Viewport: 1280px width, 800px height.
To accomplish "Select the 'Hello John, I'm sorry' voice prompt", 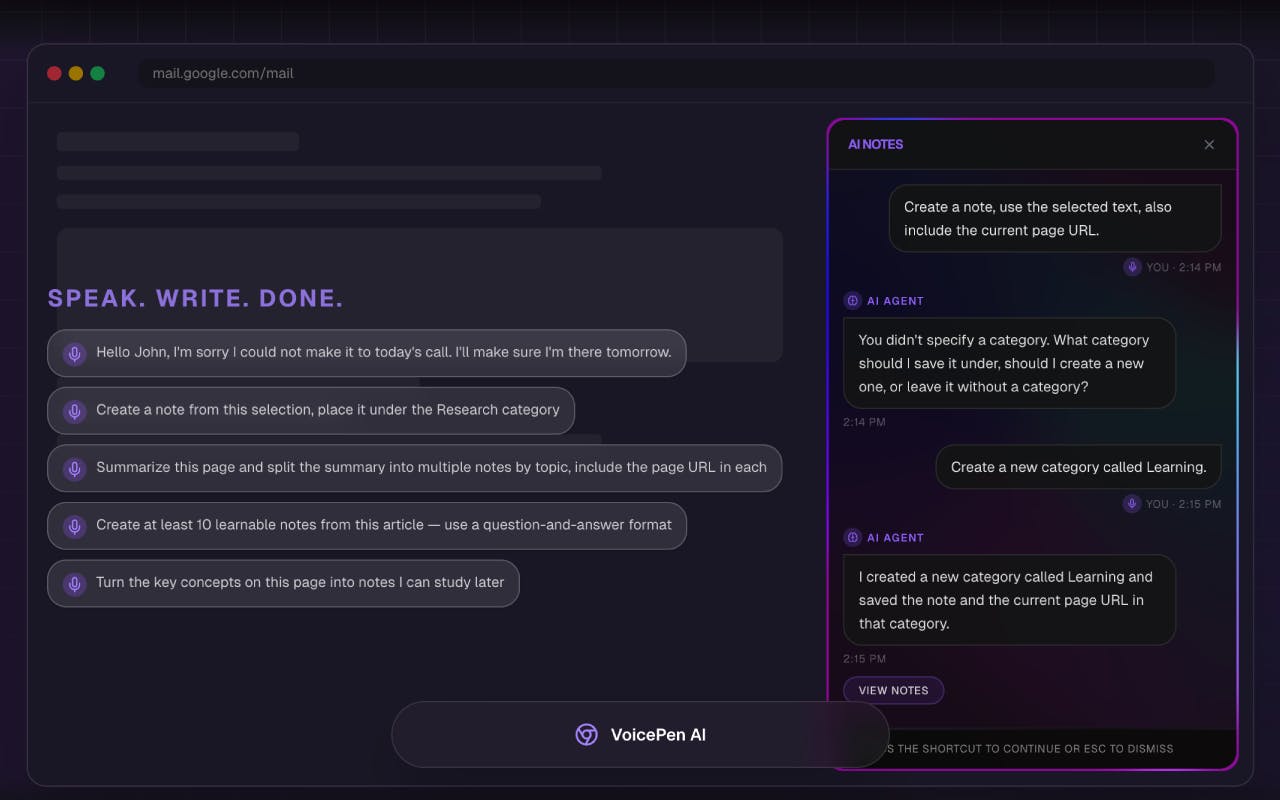I will (366, 353).
